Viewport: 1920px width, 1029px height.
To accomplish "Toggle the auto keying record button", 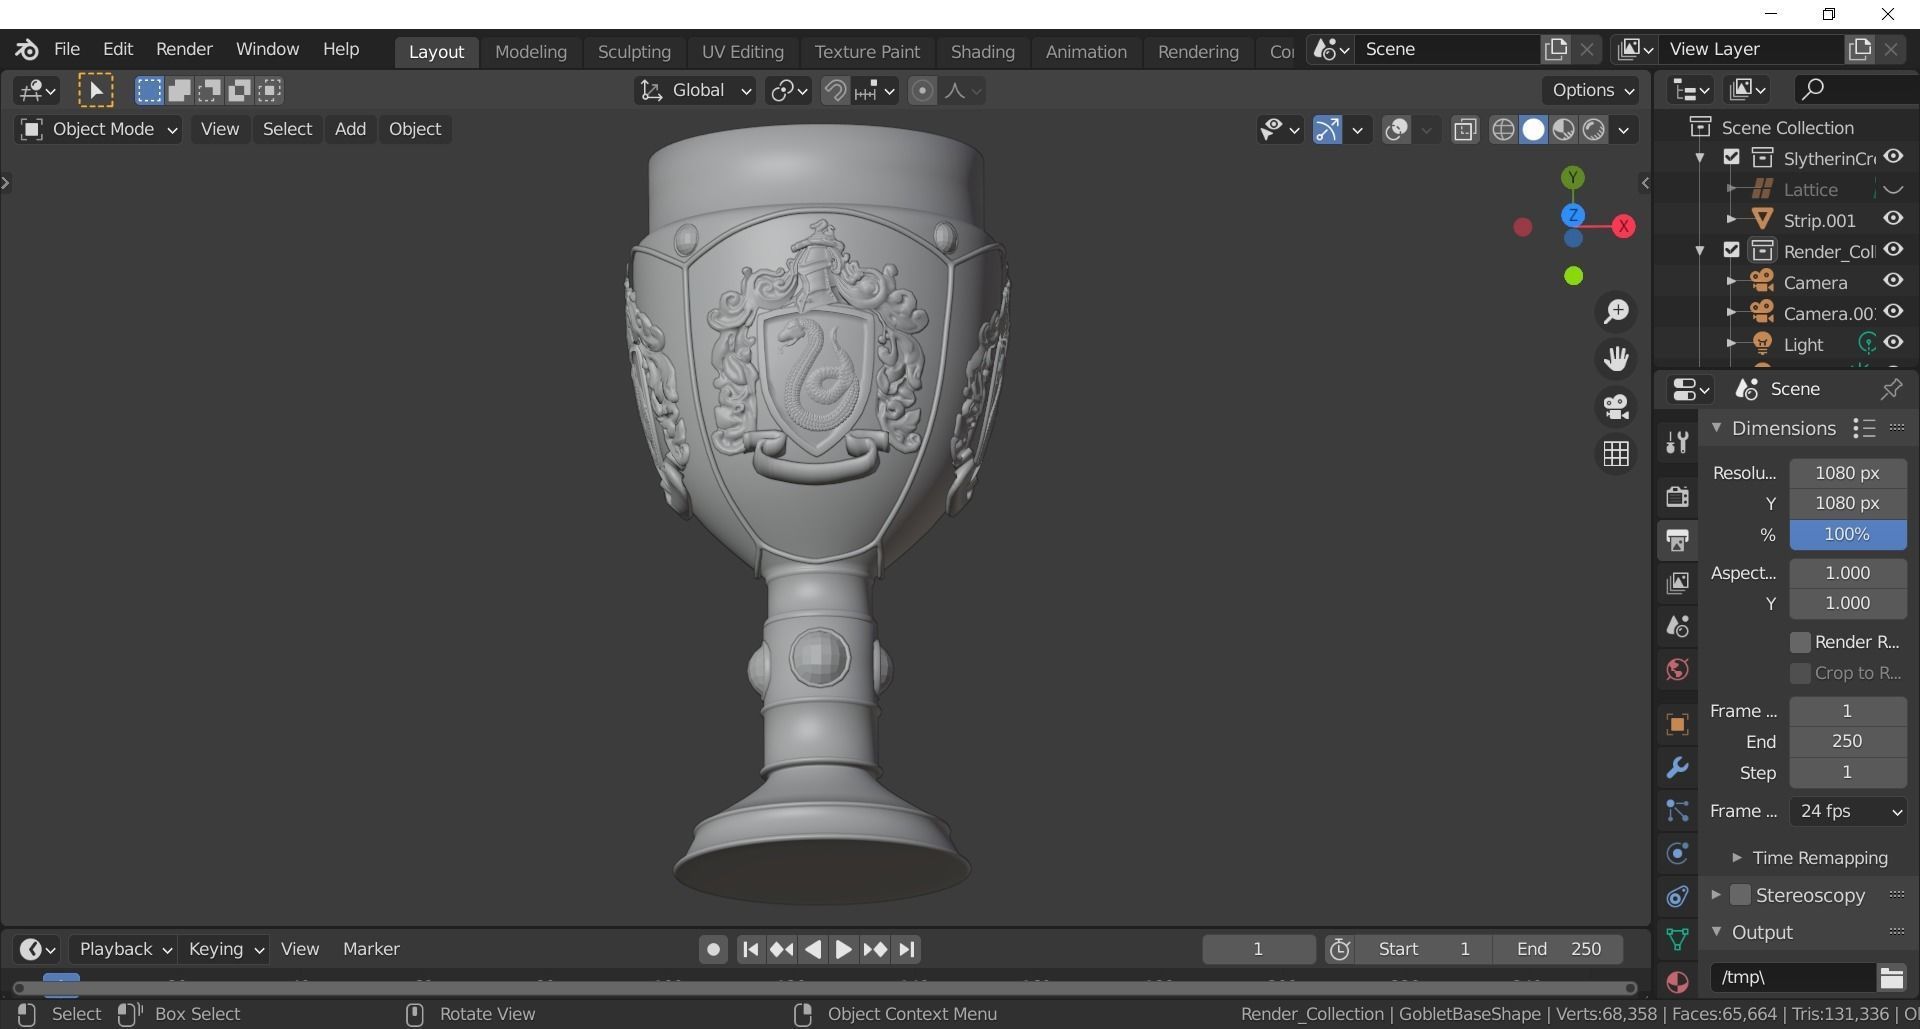I will click(712, 950).
